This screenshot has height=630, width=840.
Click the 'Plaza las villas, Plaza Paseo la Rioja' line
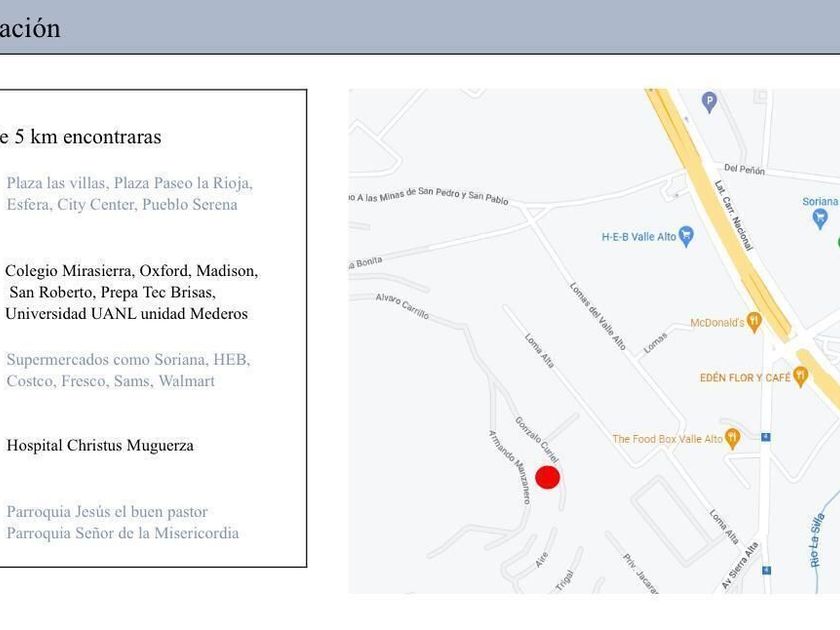pos(129,183)
